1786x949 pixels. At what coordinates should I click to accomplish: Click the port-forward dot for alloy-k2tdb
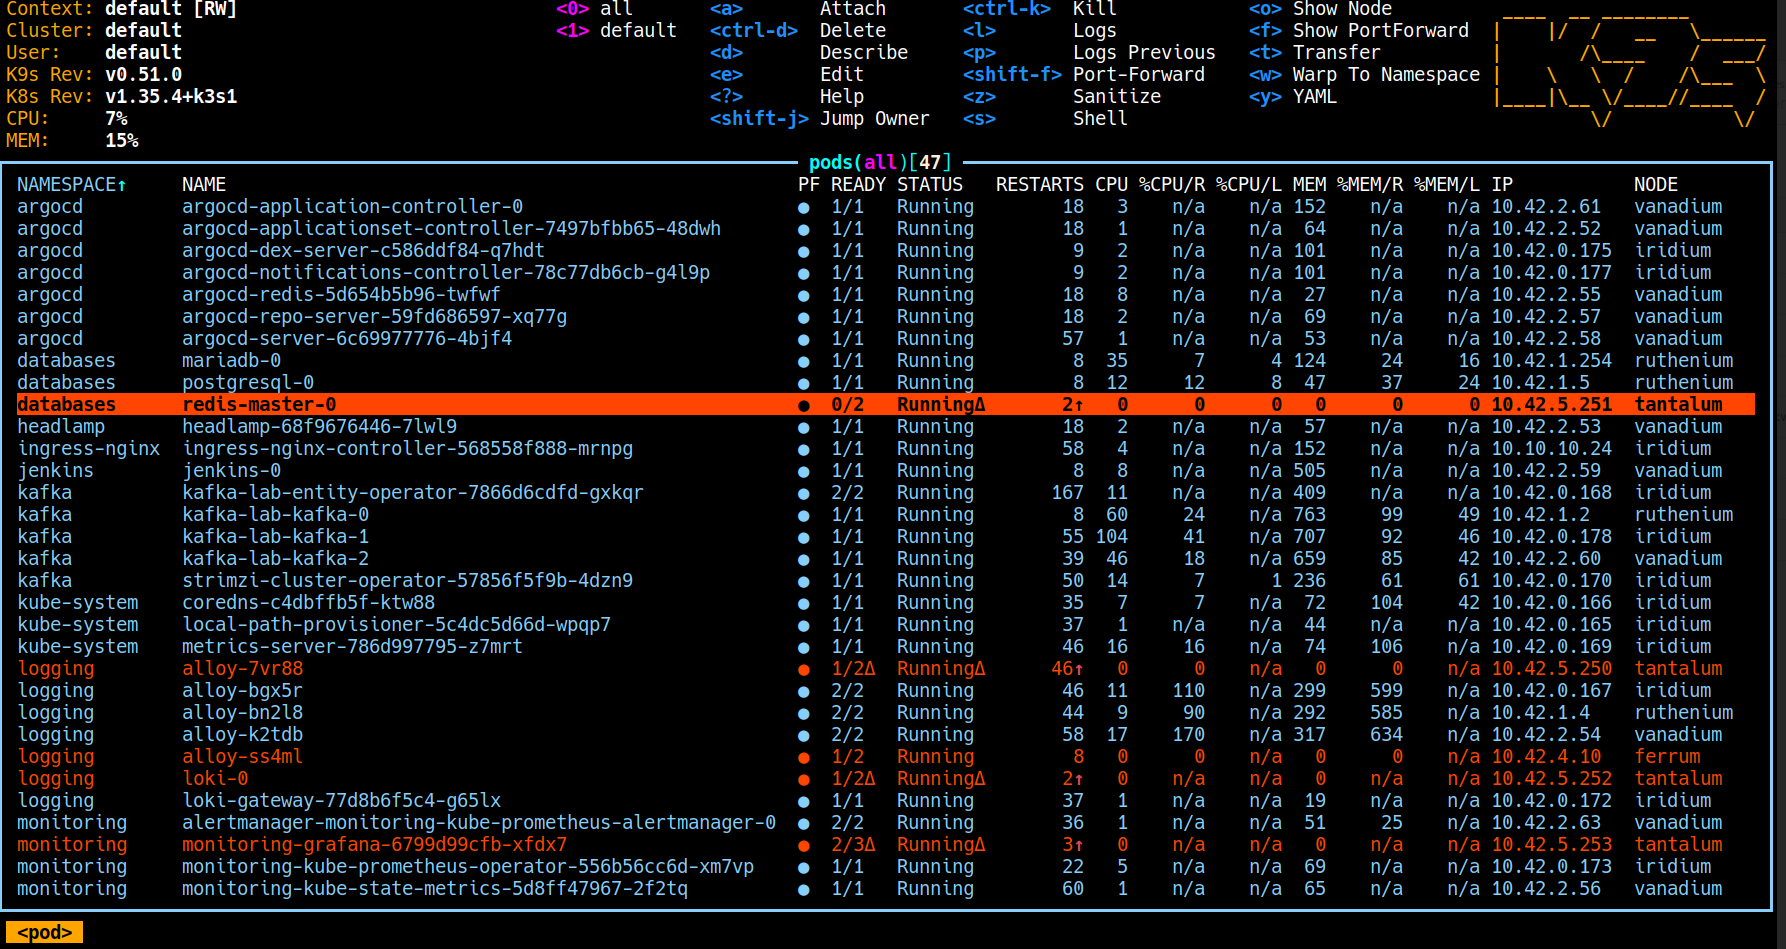(804, 735)
